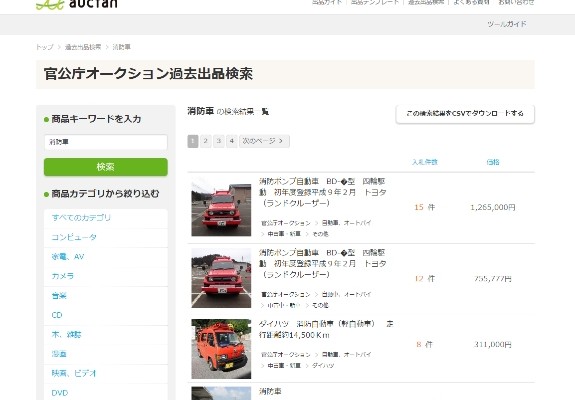Click 次のページ next page button

[x=264, y=141]
